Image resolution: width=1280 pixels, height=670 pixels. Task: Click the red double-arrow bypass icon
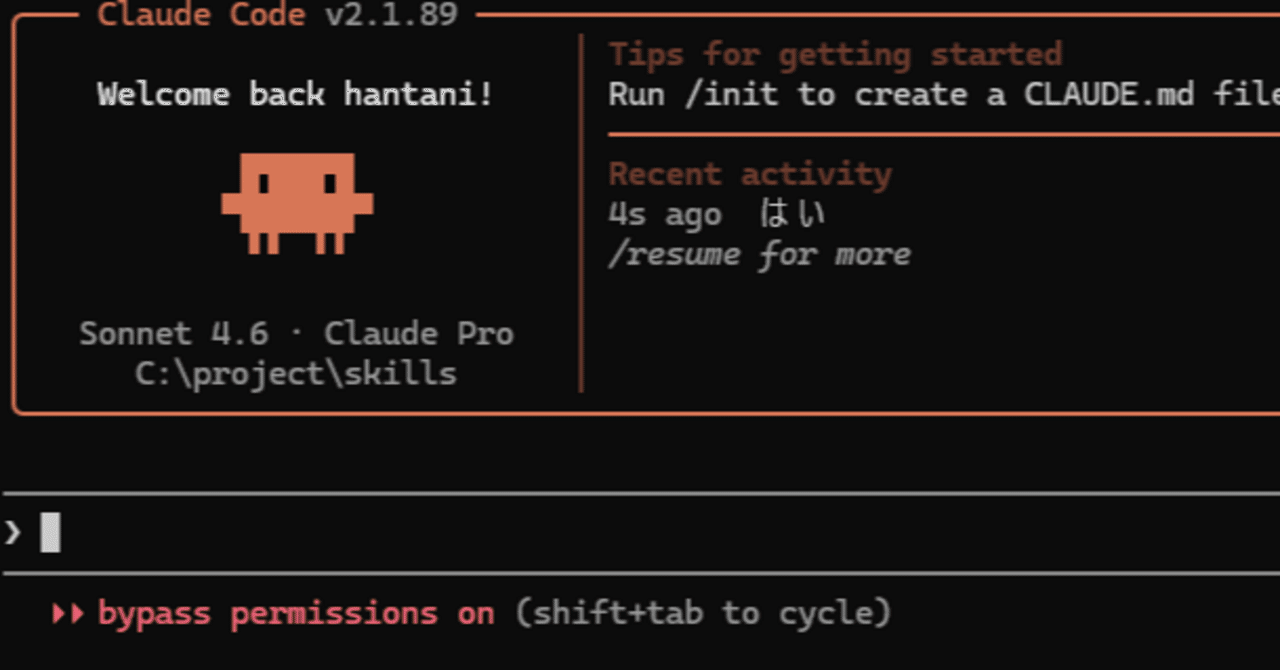pyautogui.click(x=67, y=613)
